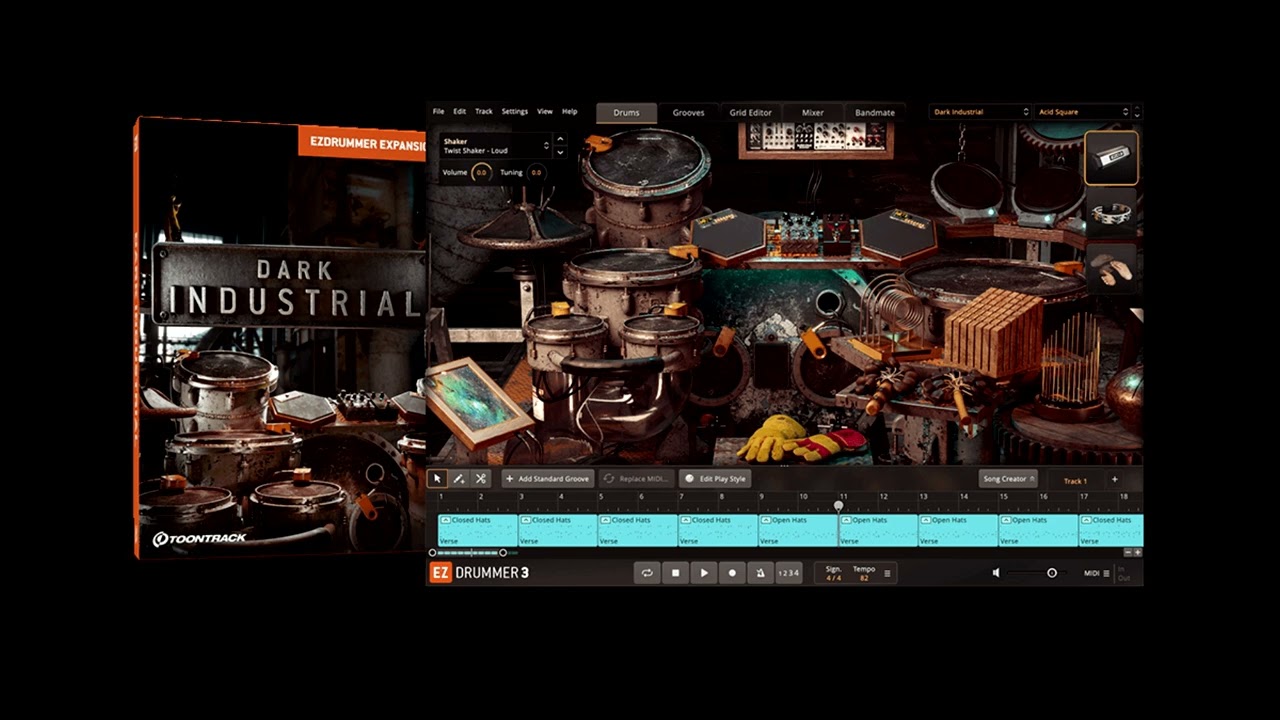Select the Open Hats clip at bar 15
Image resolution: width=1280 pixels, height=720 pixels.
coord(1037,530)
